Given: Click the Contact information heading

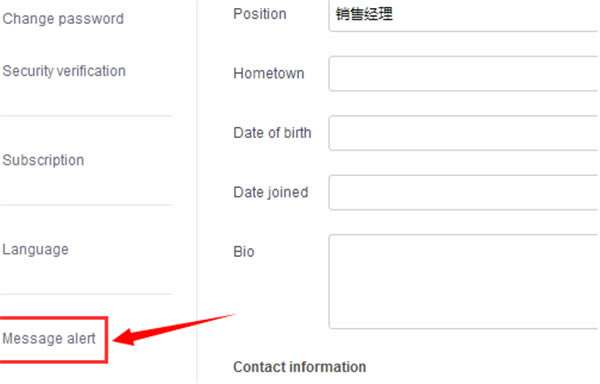Looking at the screenshot, I should point(300,367).
